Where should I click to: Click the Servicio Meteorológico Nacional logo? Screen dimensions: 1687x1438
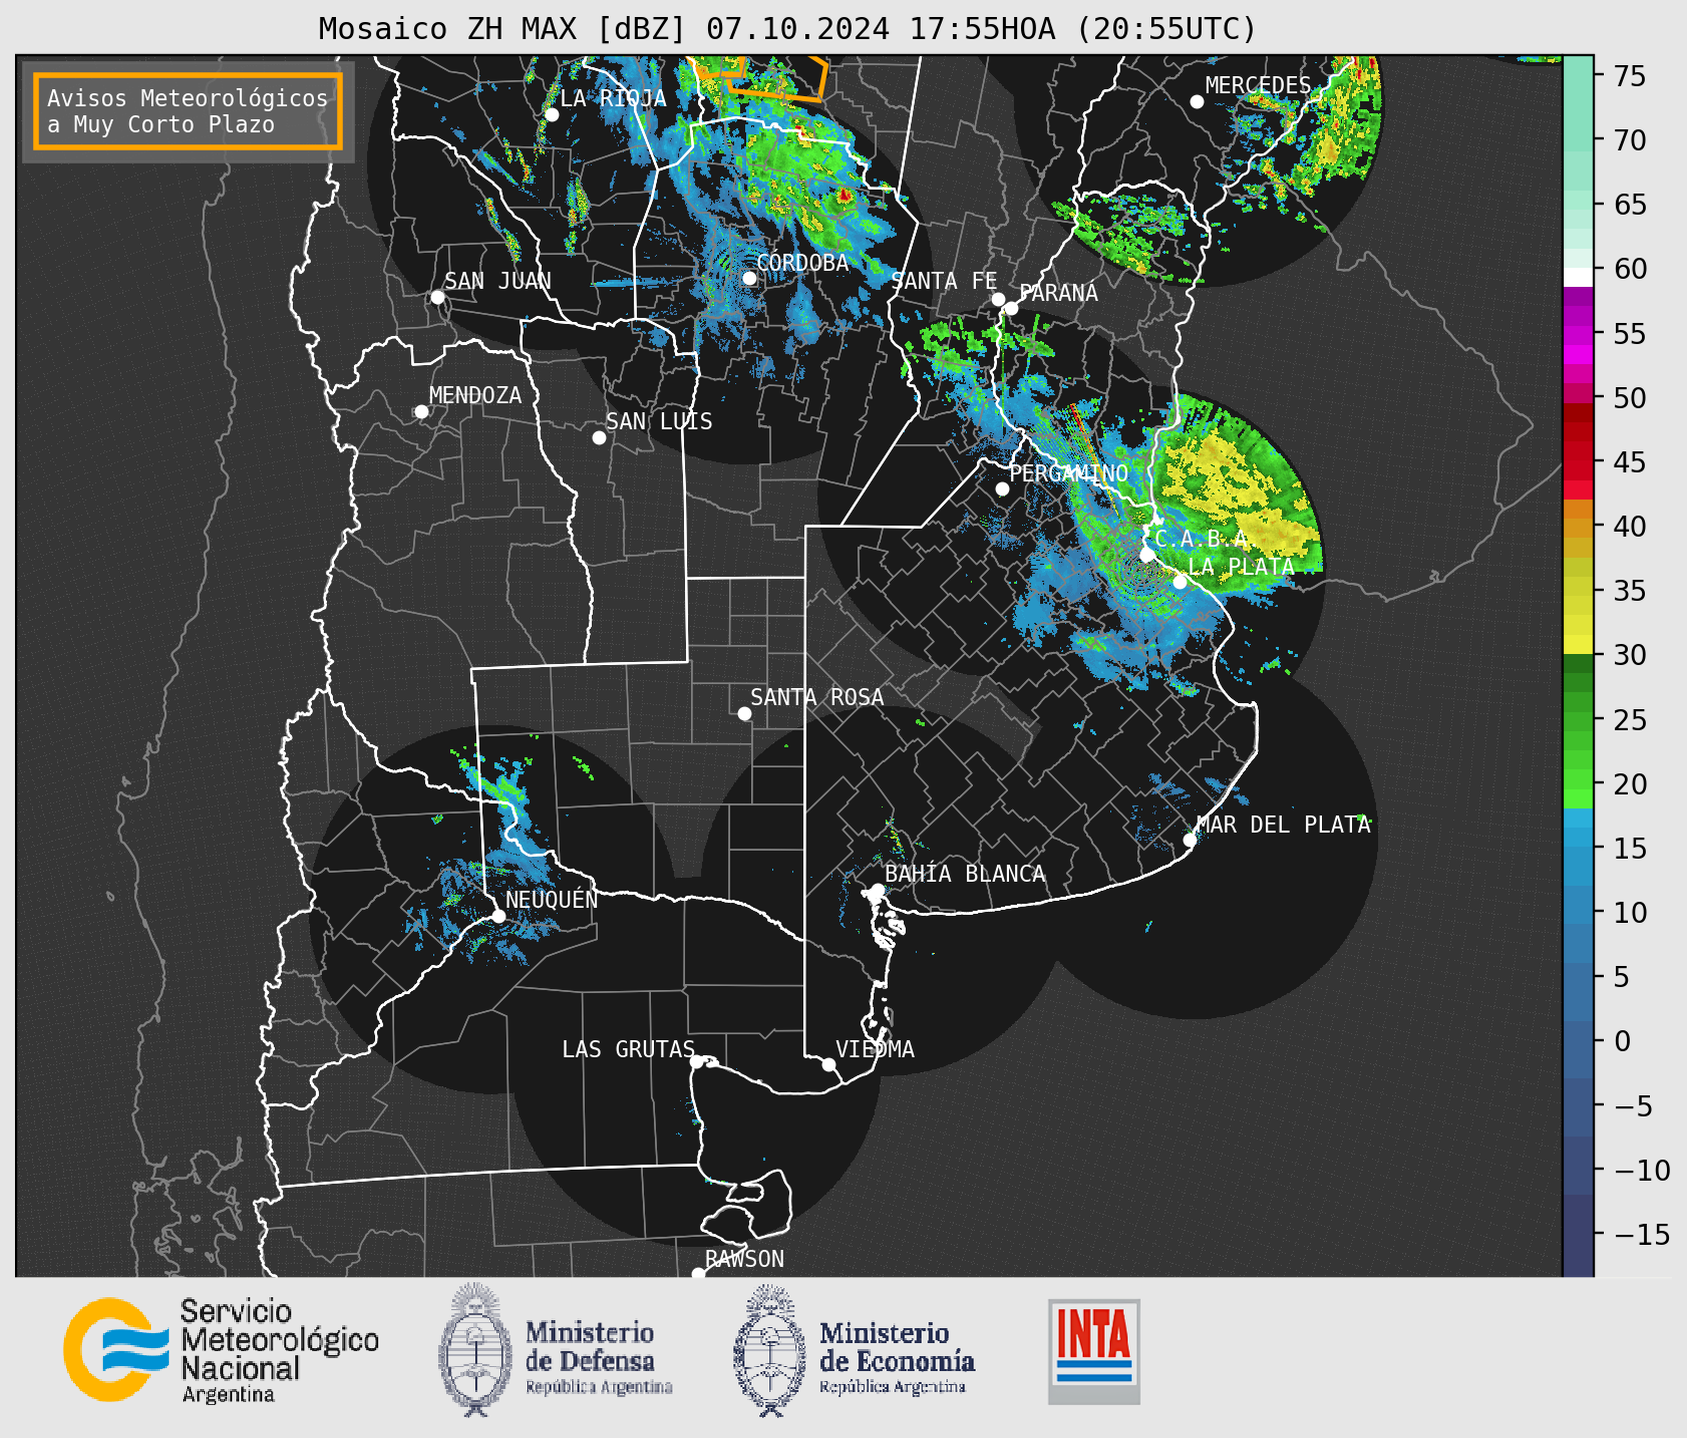(221, 1350)
